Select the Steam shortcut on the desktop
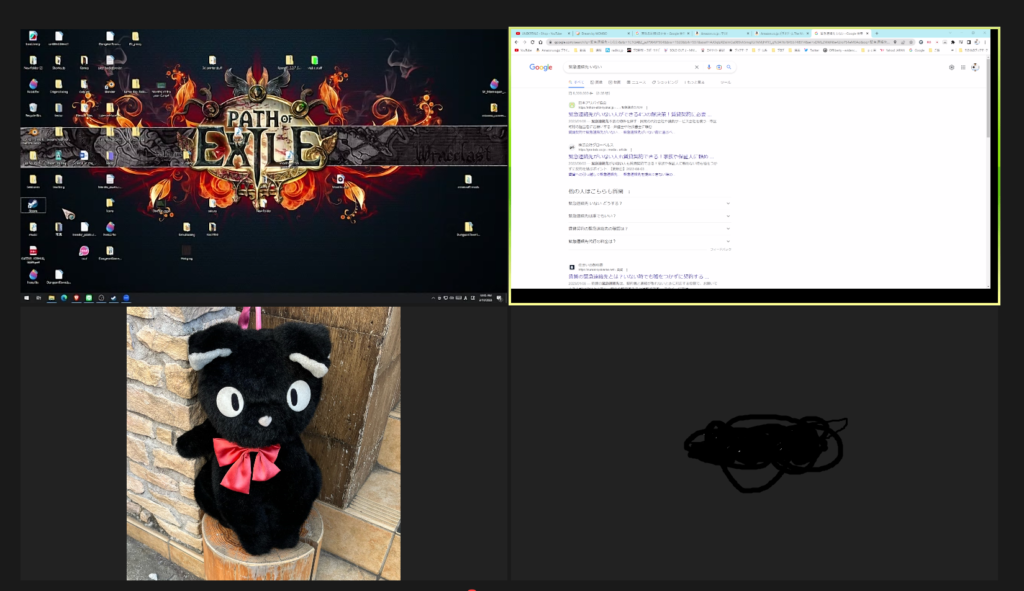The image size is (1024, 591). pyautogui.click(x=33, y=204)
